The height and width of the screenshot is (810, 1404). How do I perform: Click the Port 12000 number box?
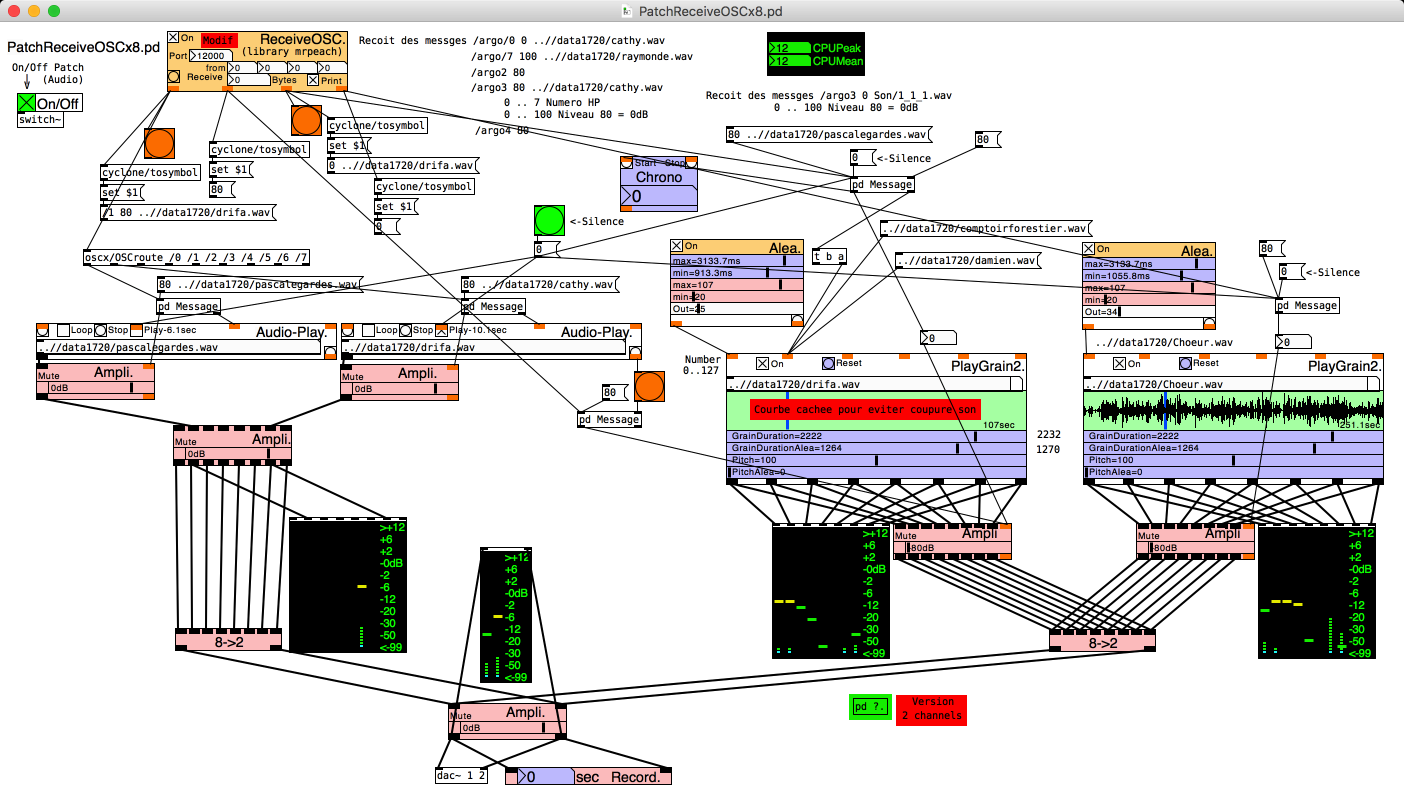coord(209,56)
